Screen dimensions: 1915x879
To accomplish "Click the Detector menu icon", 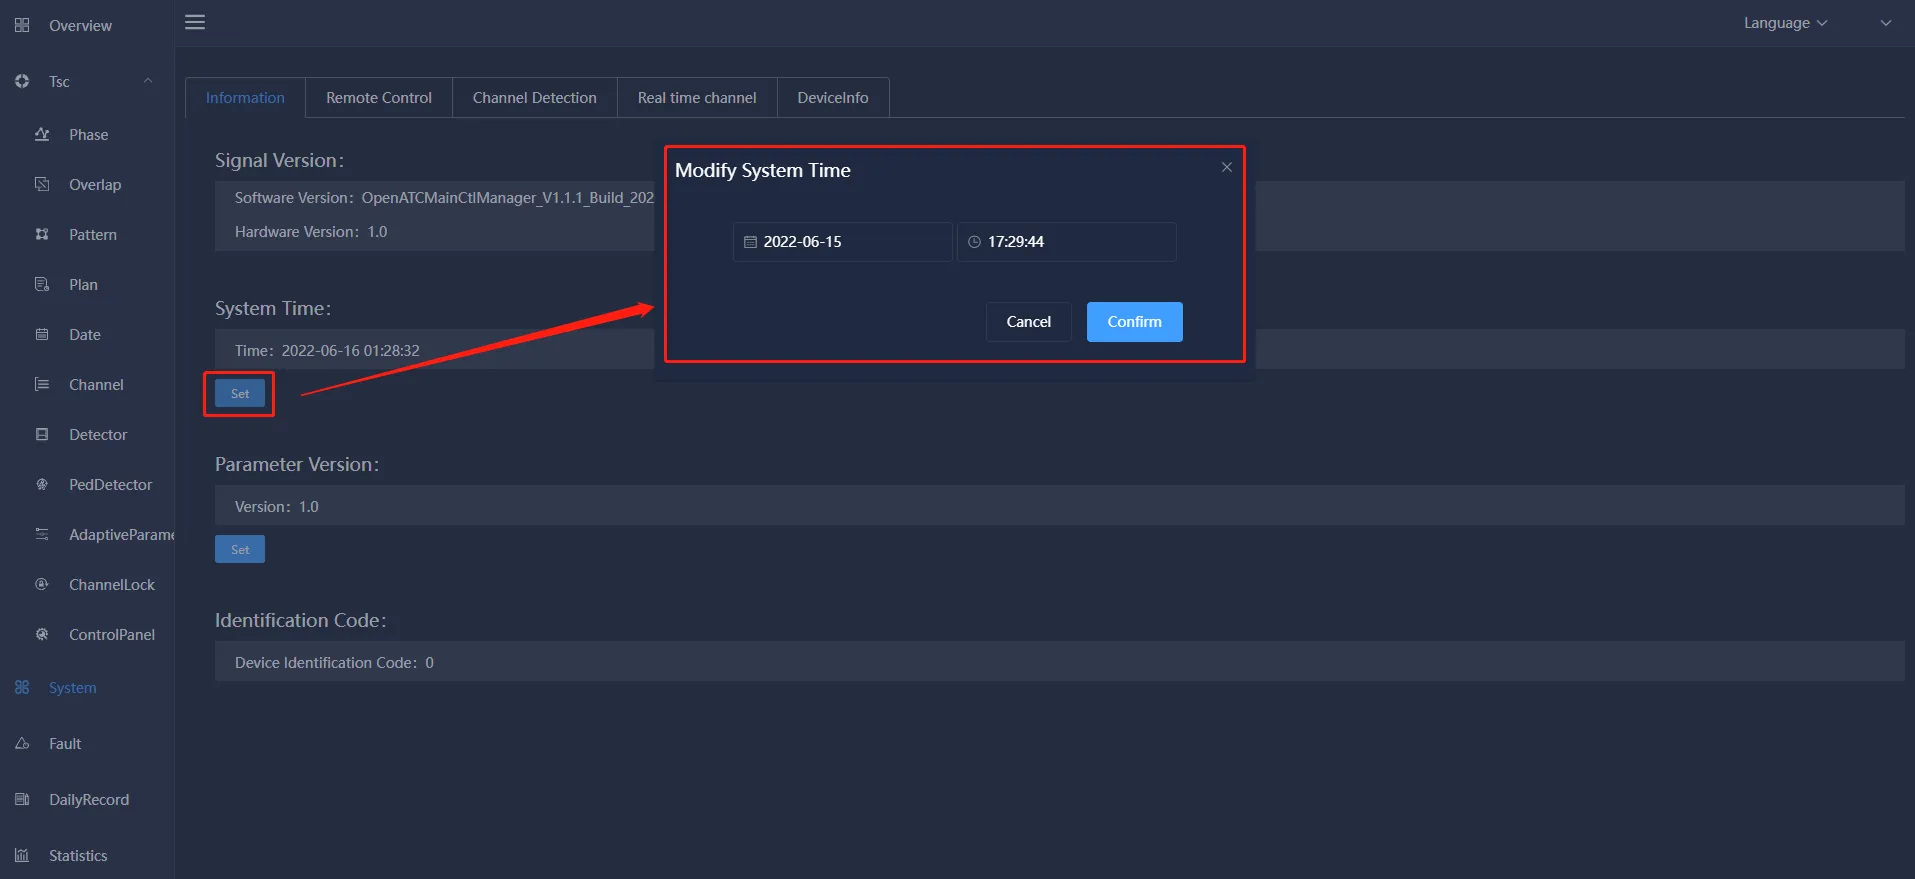I will pos(42,434).
